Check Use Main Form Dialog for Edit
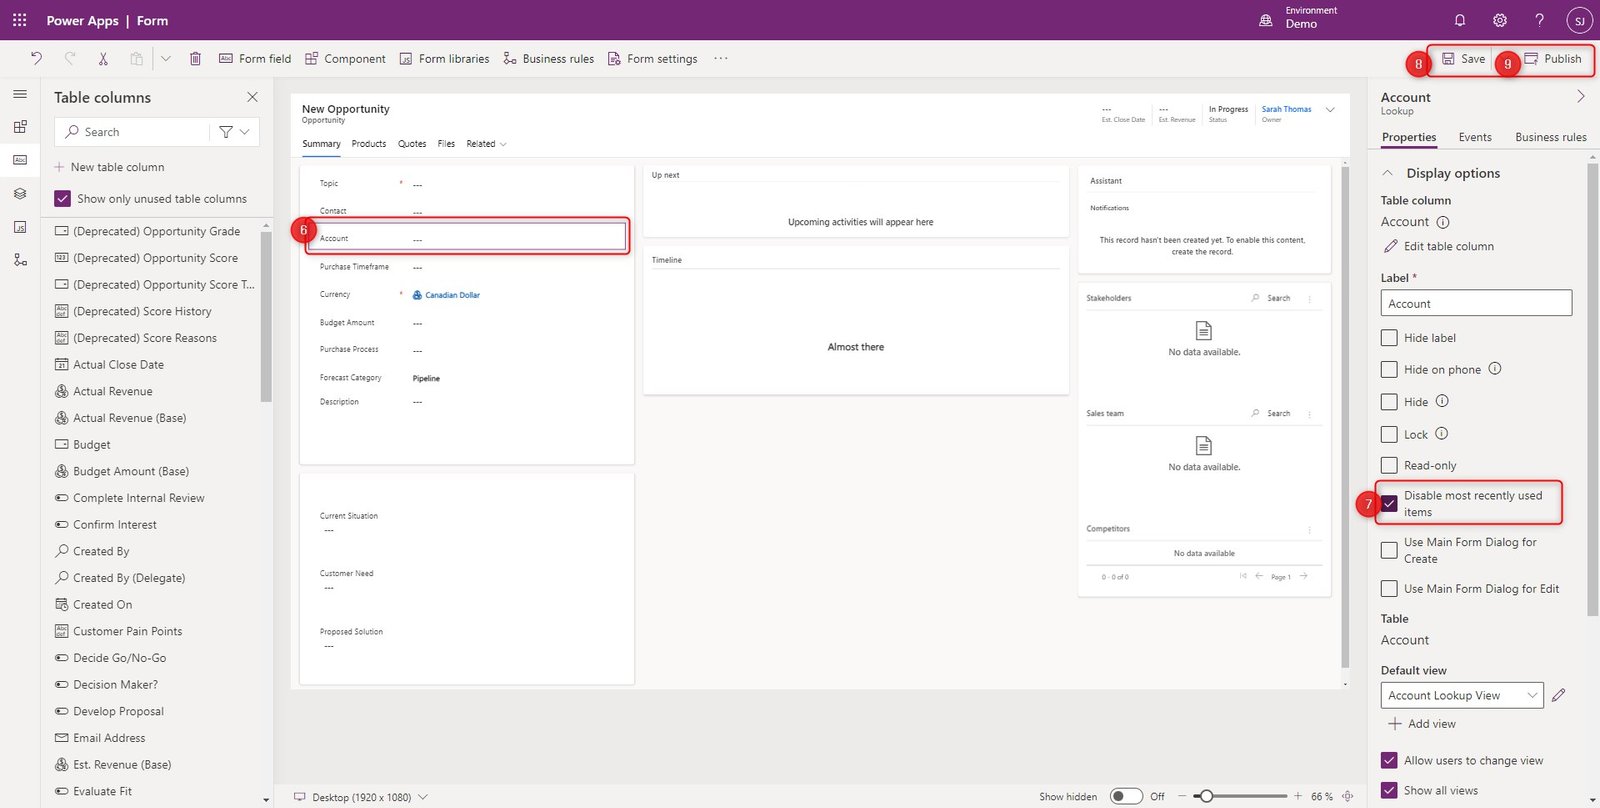 pos(1389,589)
